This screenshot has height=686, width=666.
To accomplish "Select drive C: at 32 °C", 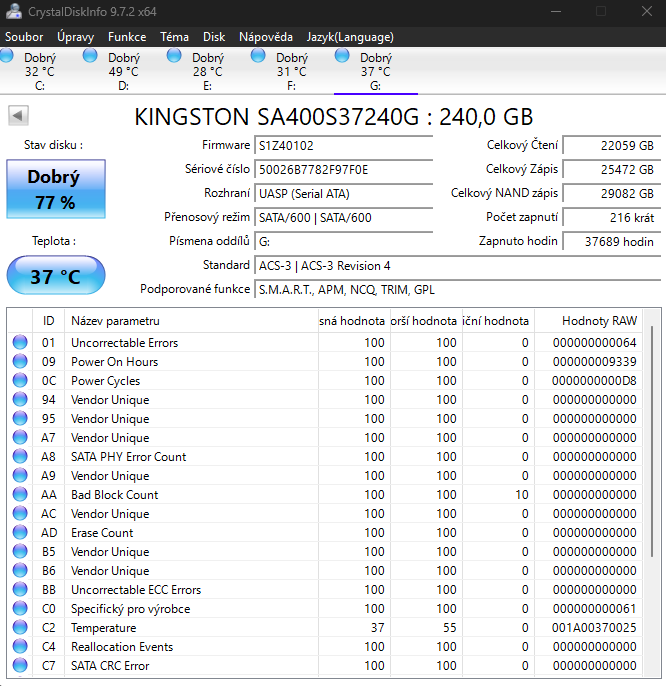I will pyautogui.click(x=39, y=71).
